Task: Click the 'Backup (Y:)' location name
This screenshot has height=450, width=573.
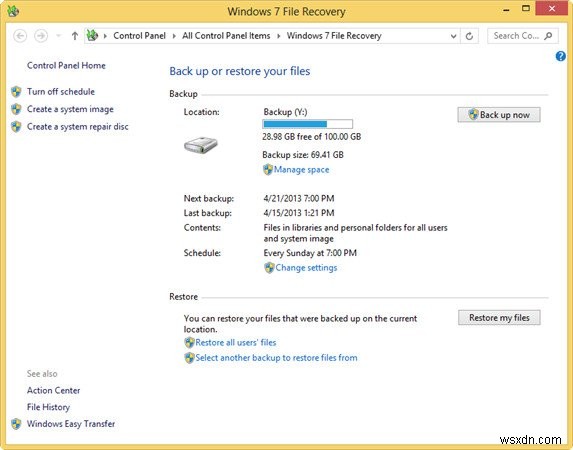Action: [x=285, y=112]
